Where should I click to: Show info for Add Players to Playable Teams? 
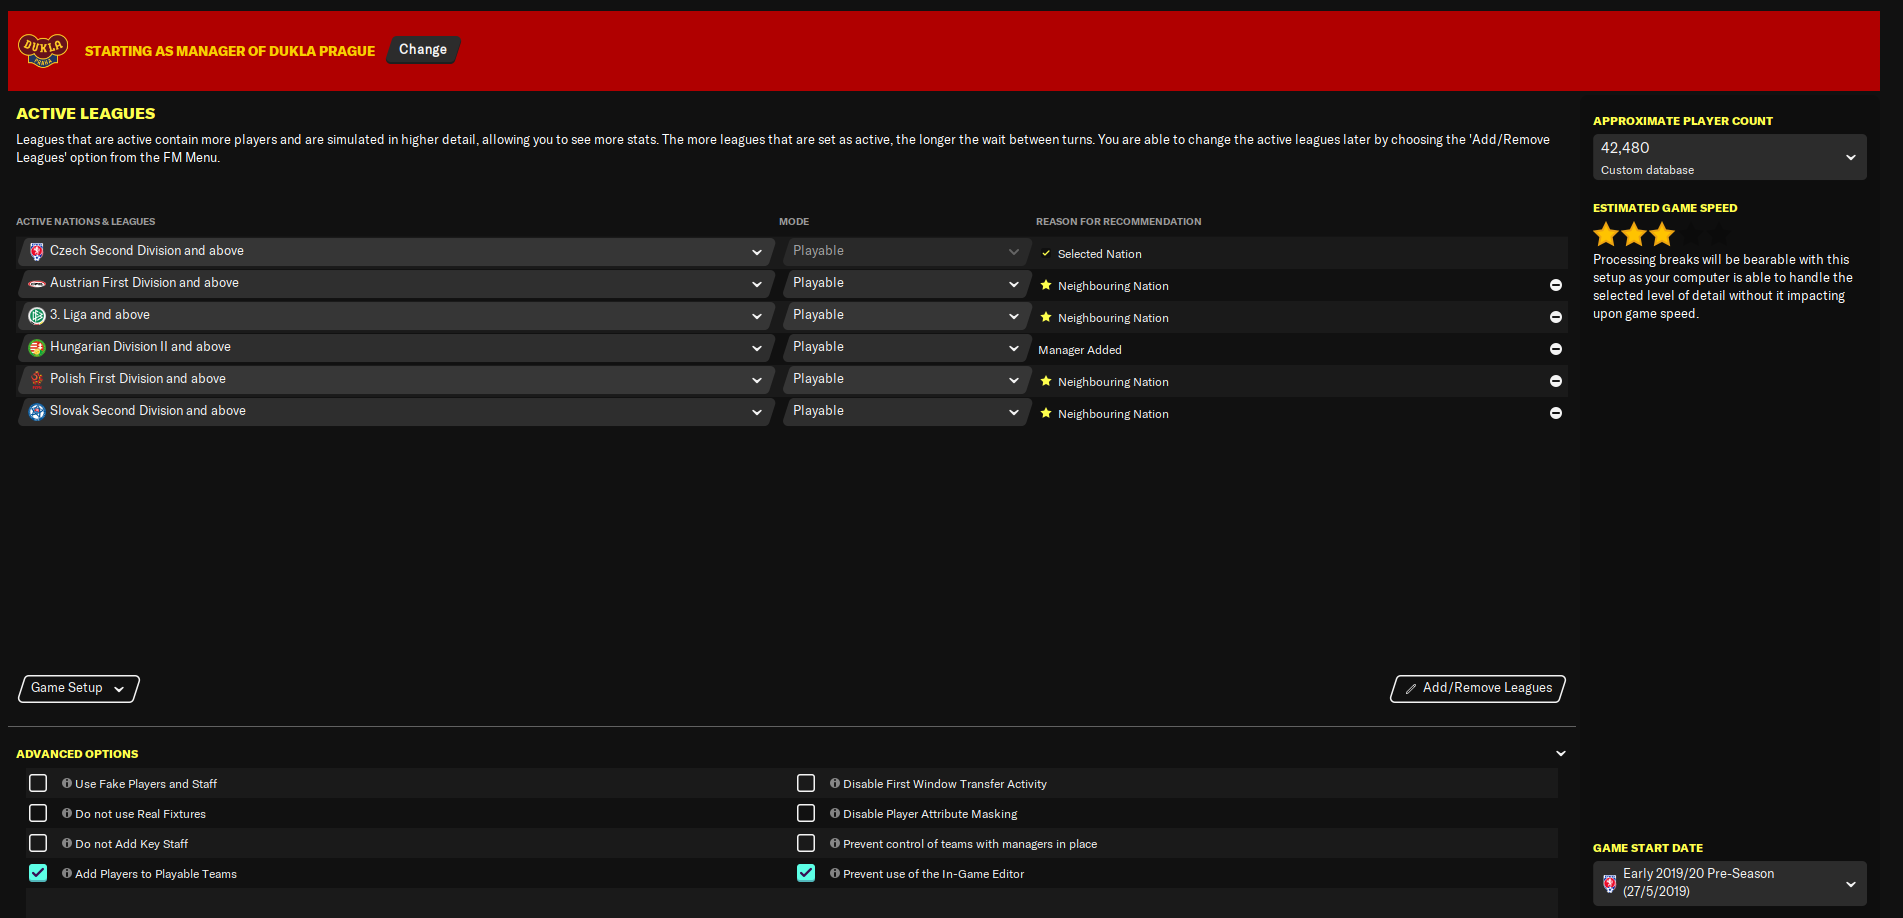pos(67,874)
